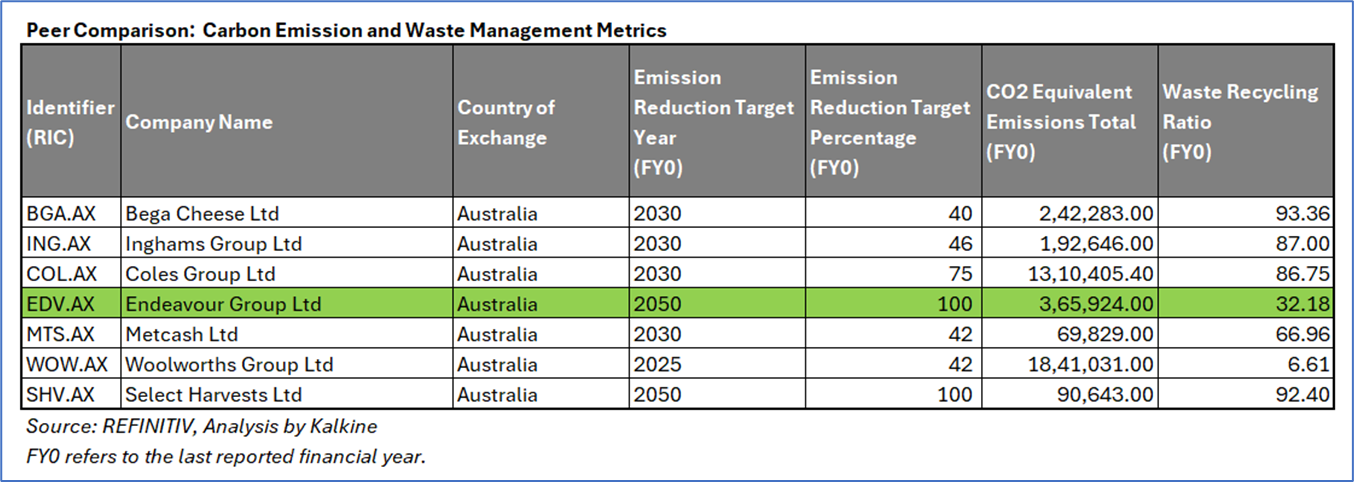This screenshot has width=1354, height=482.
Task: Click the highlighted Endeavour Group Ltd cell
Action: (287, 303)
